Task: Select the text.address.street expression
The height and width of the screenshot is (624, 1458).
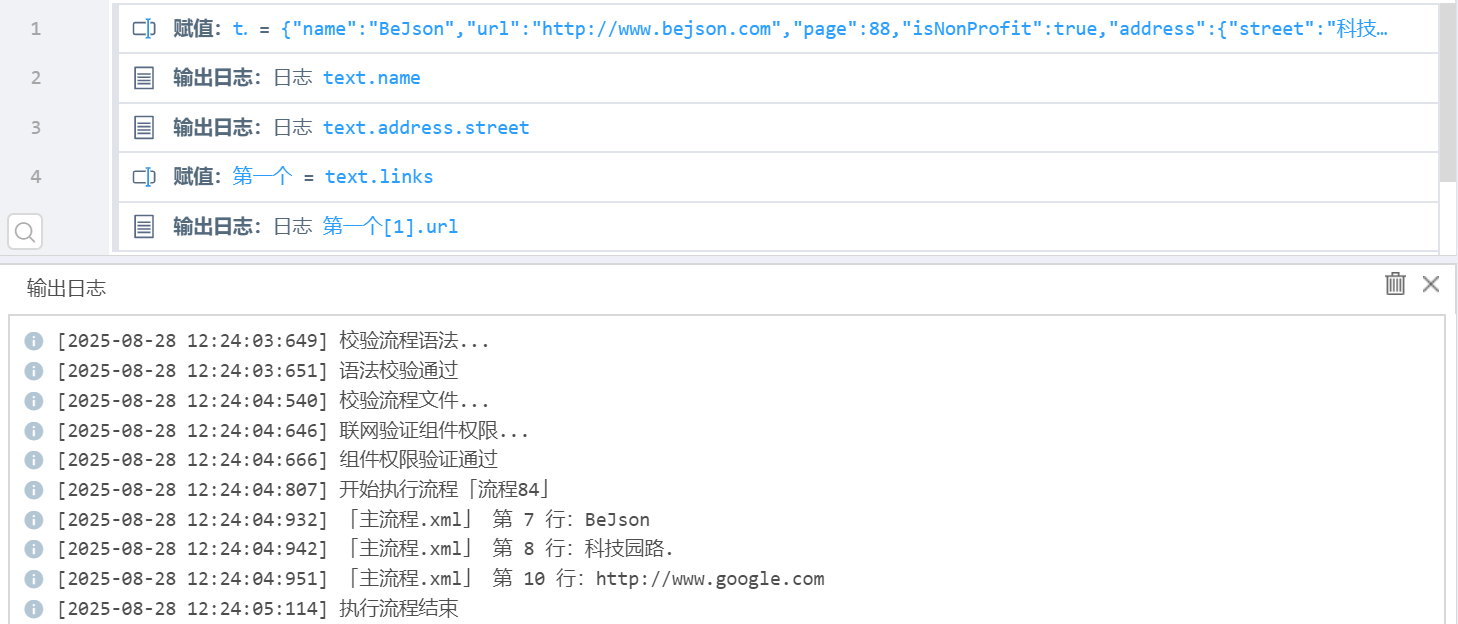Action: click(x=426, y=128)
